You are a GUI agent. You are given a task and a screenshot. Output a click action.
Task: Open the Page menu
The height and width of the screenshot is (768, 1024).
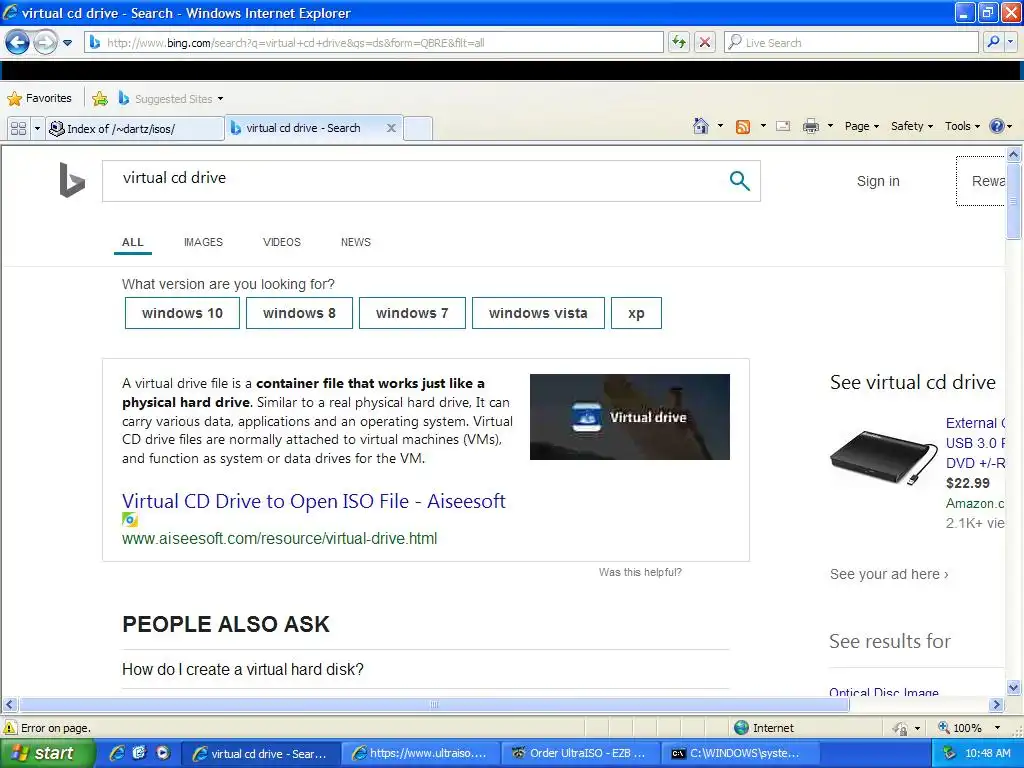click(861, 126)
